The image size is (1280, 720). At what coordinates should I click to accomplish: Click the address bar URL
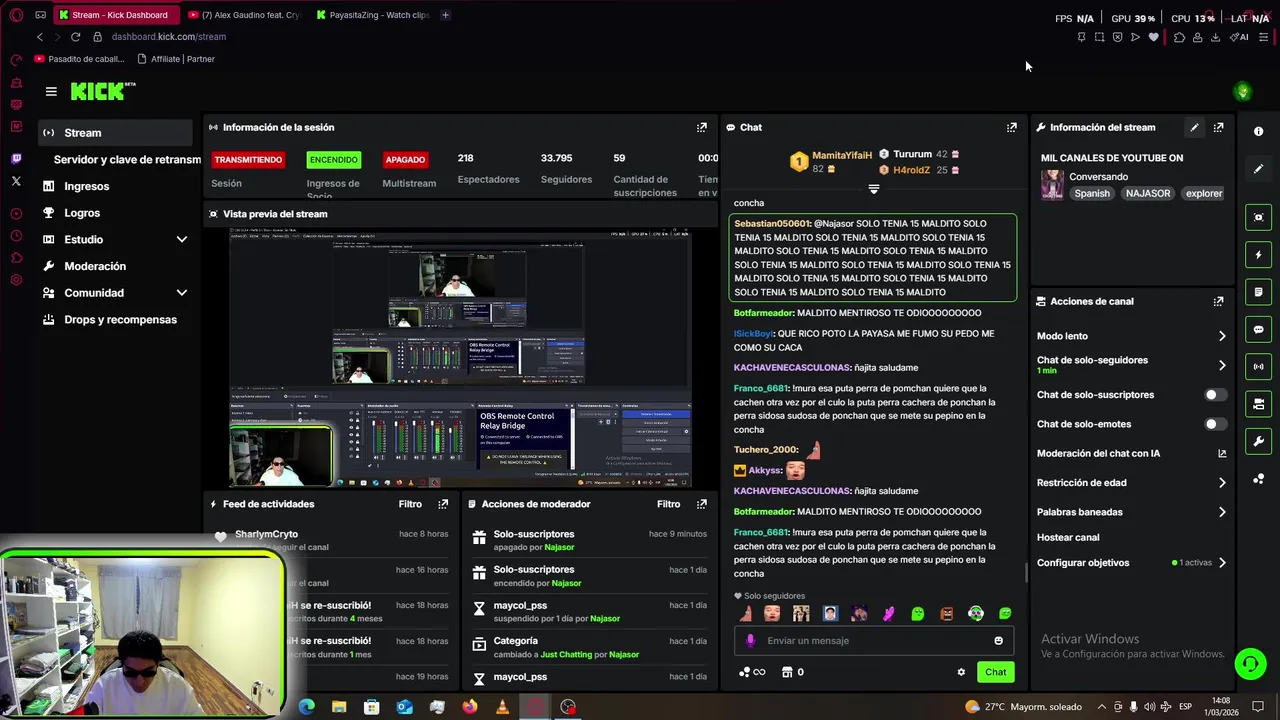pyautogui.click(x=169, y=37)
